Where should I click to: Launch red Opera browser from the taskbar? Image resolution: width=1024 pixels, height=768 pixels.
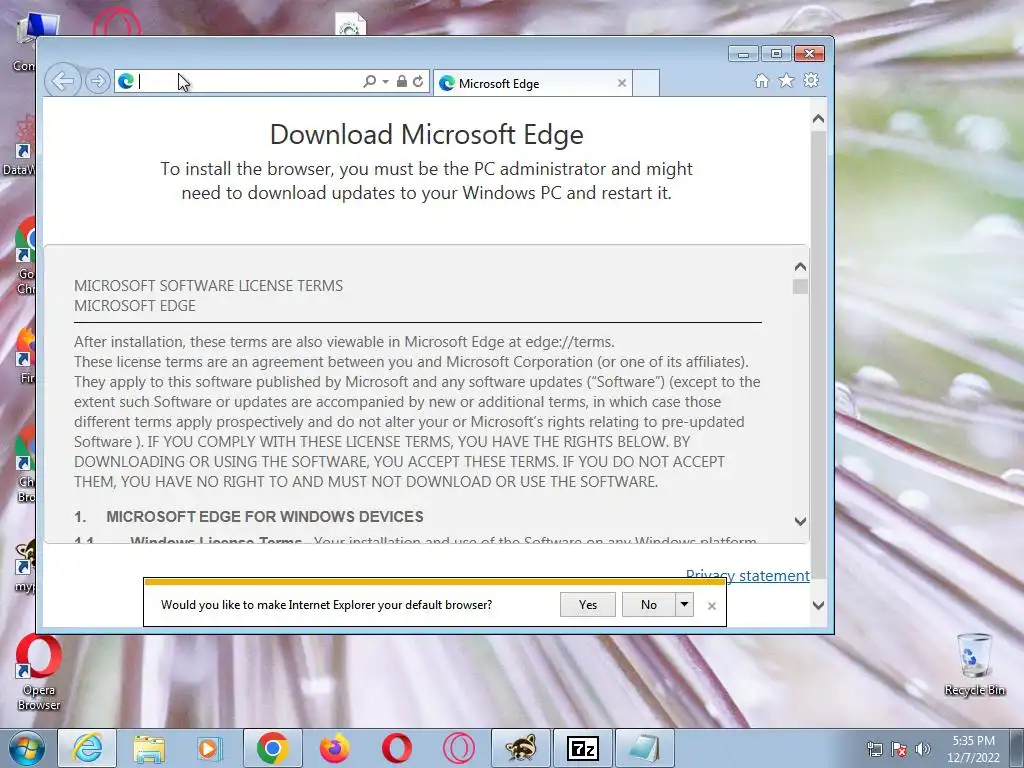[396, 748]
